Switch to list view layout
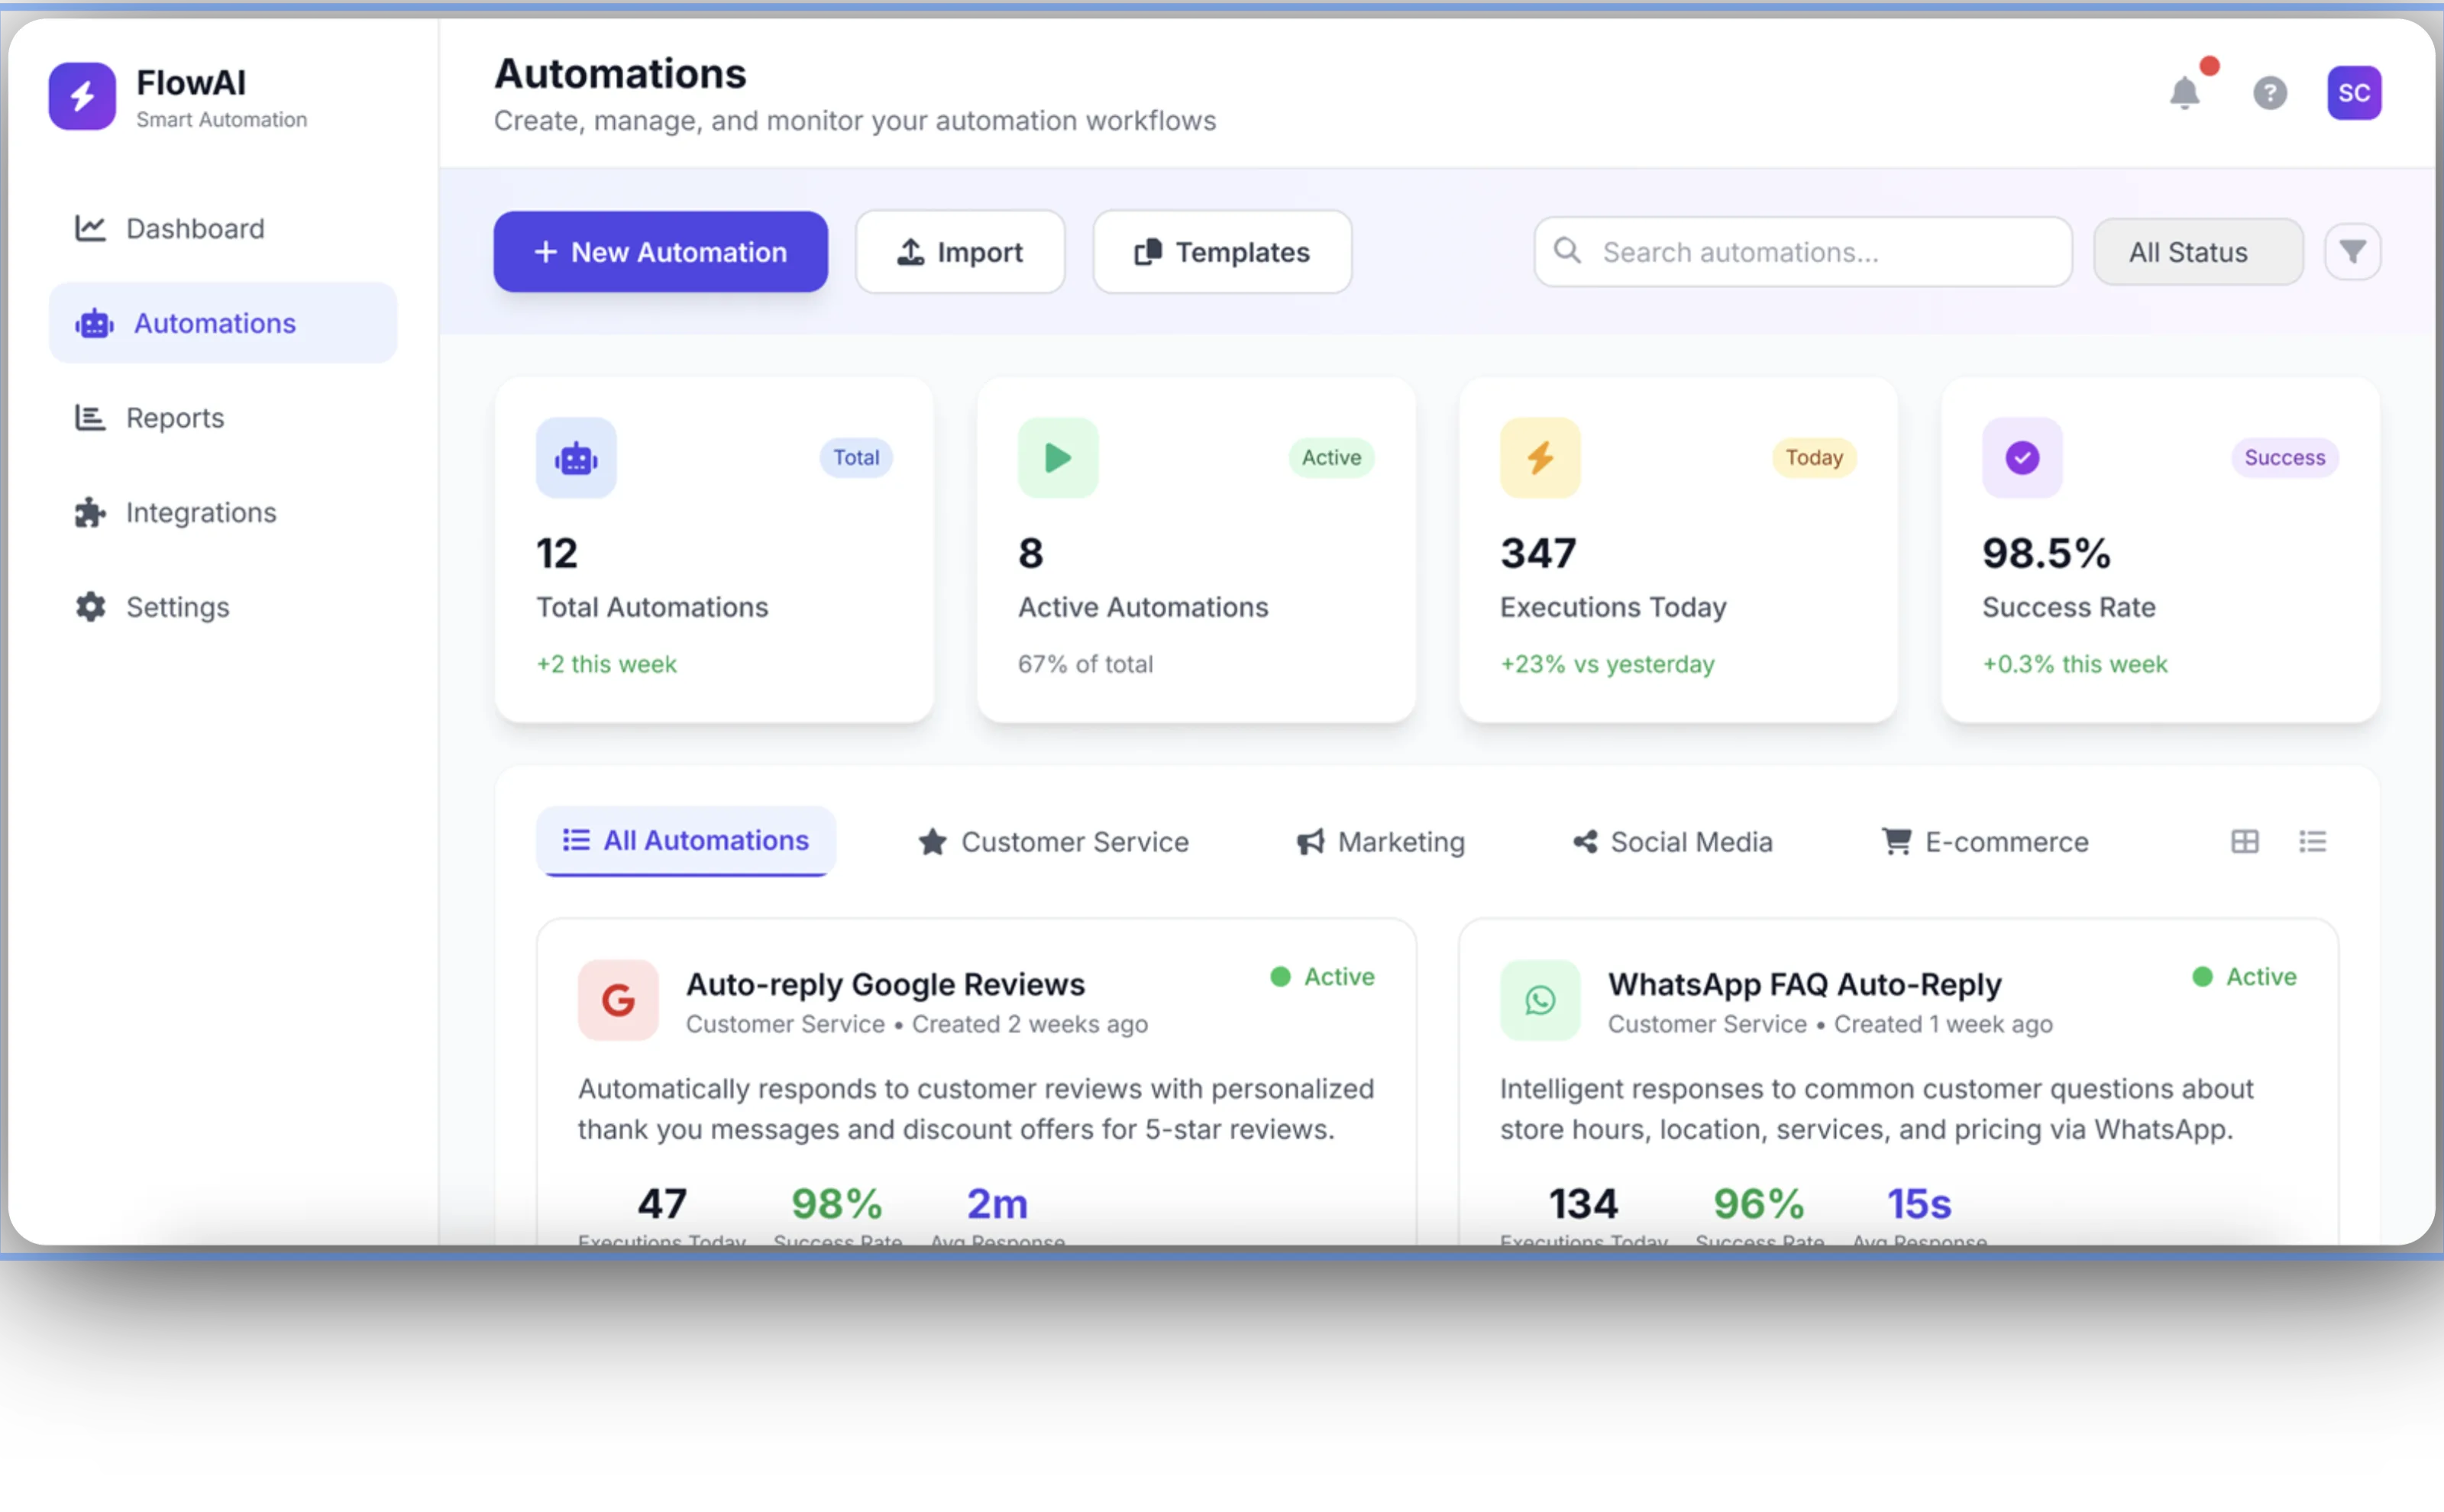Viewport: 2444px width, 1512px height. click(x=2313, y=842)
